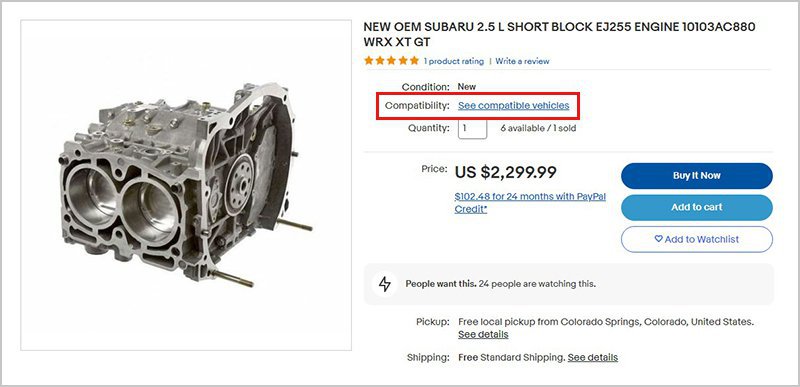The height and width of the screenshot is (387, 800).
Task: Click the '24 people are watching this' text
Action: click(537, 284)
